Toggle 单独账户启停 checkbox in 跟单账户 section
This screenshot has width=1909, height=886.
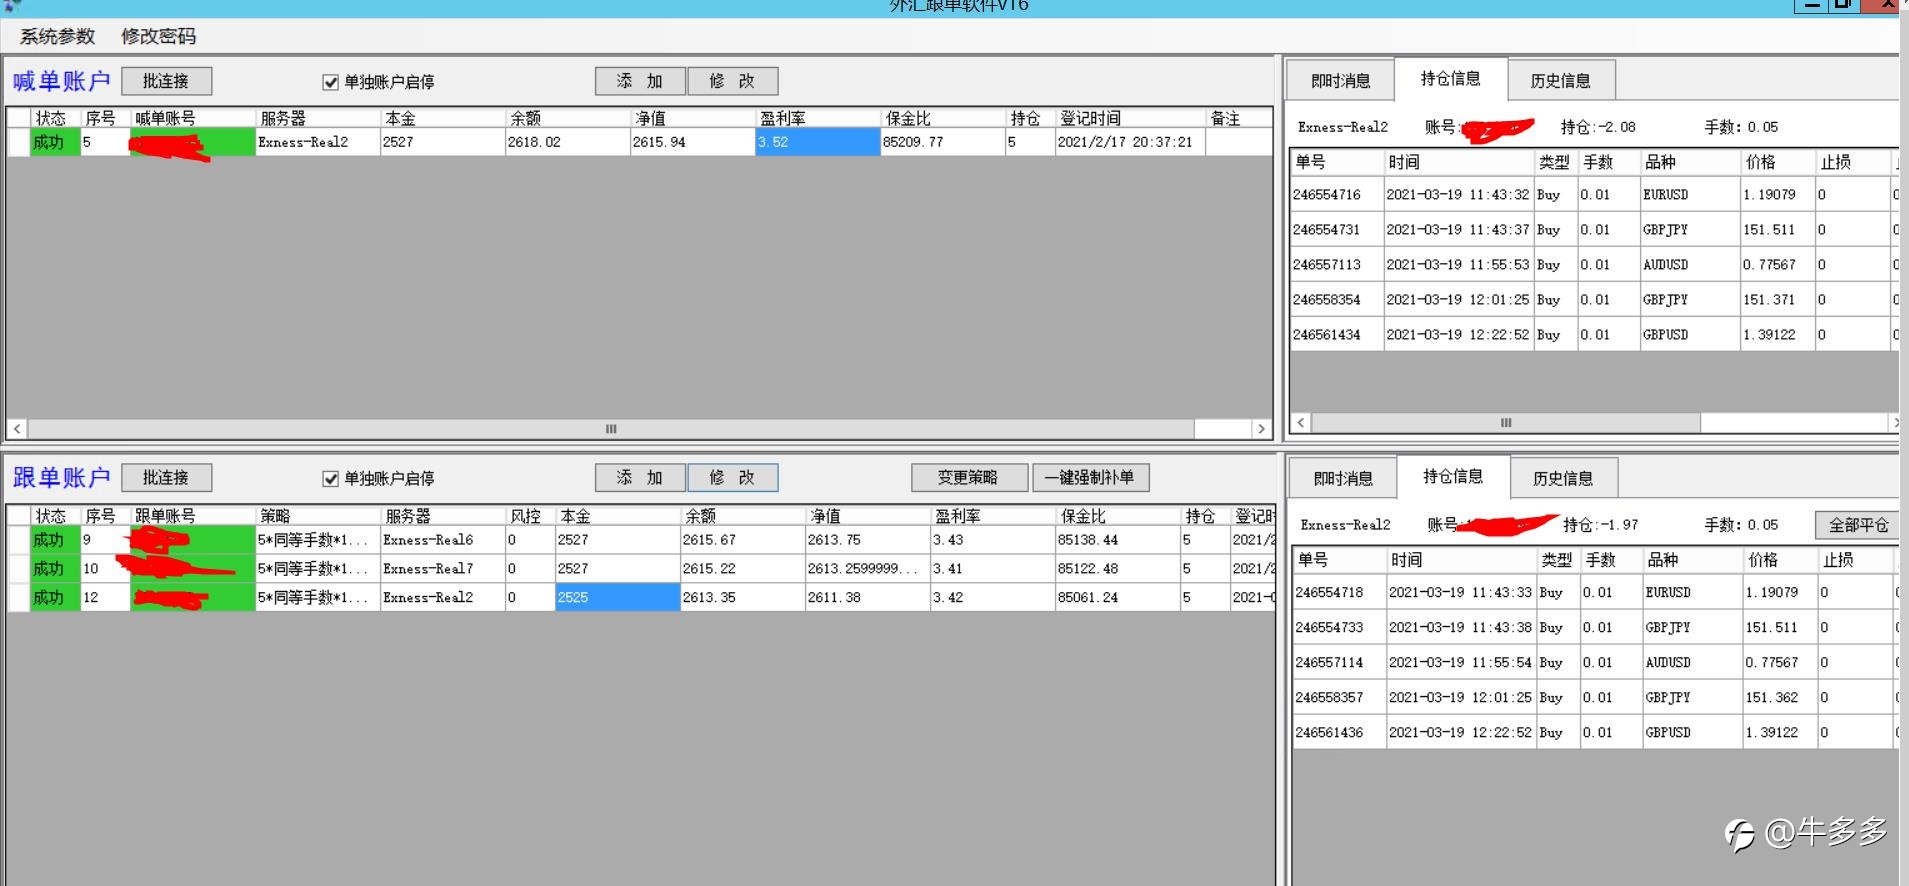pos(331,479)
